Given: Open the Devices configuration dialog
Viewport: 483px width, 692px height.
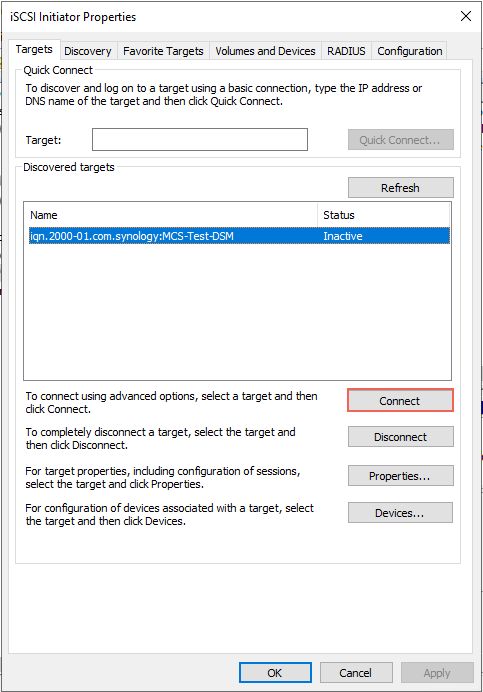Looking at the screenshot, I should pyautogui.click(x=400, y=513).
